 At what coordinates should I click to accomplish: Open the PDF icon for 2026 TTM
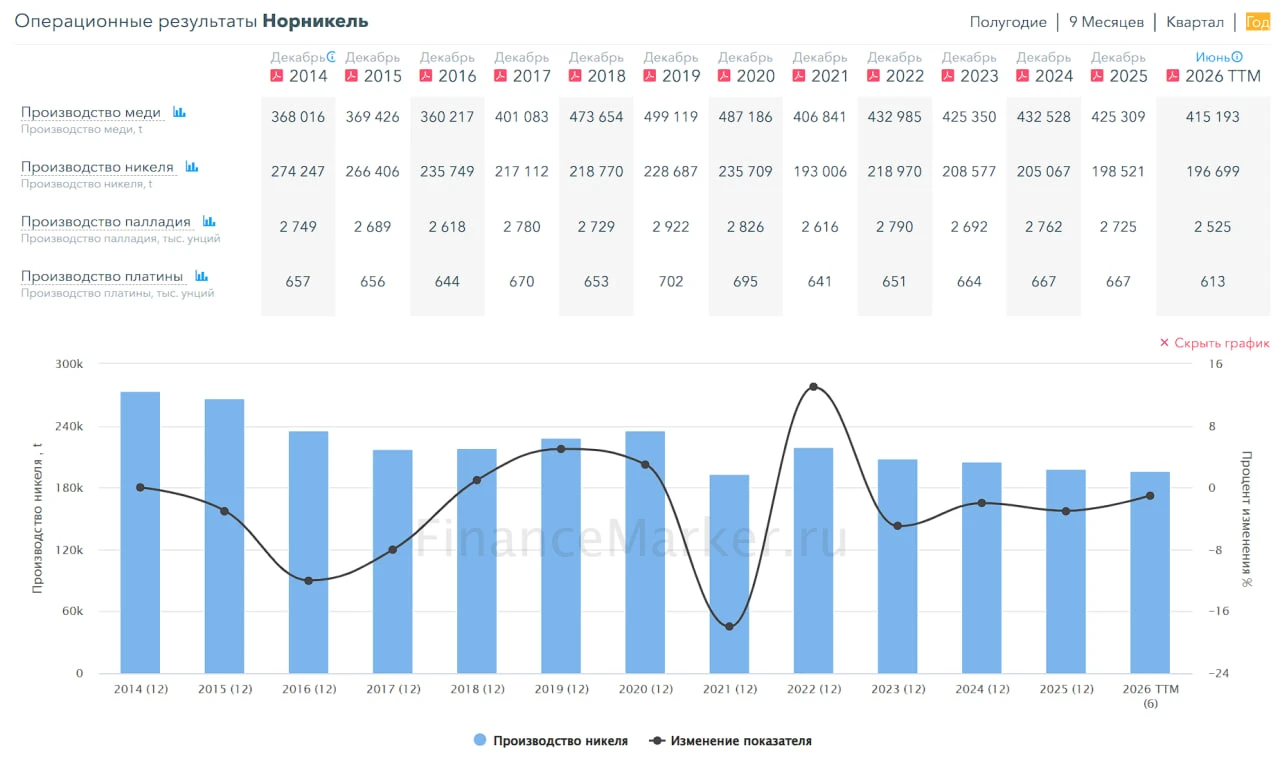1173,76
